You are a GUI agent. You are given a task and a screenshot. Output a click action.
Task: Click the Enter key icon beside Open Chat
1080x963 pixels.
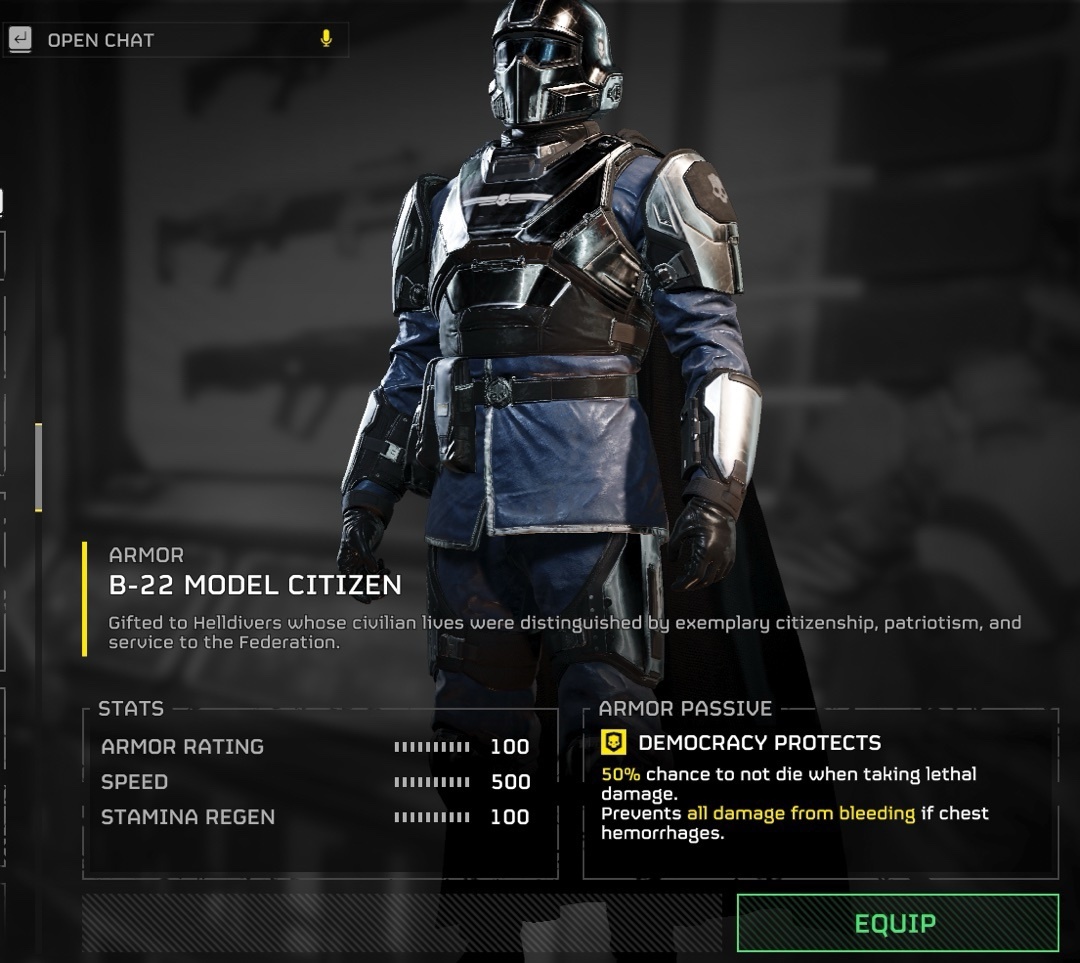20,39
